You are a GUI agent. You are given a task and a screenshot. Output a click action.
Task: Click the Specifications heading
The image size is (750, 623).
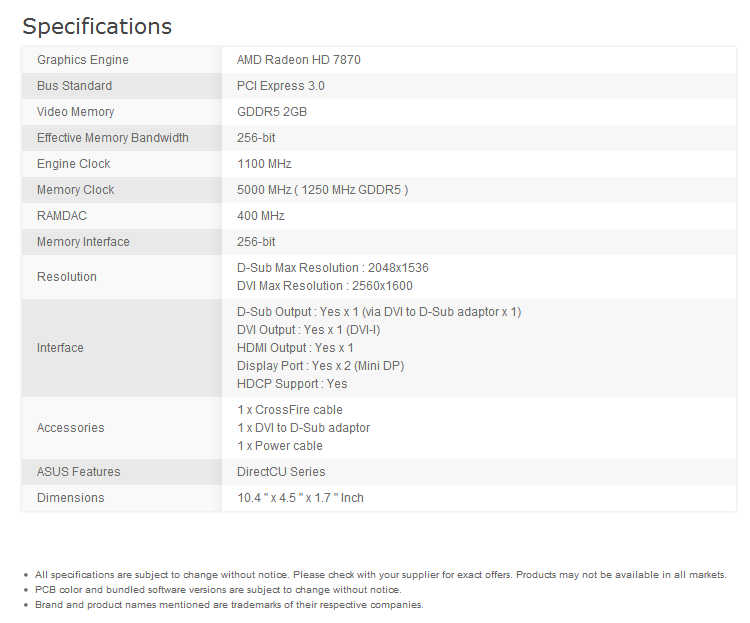click(x=97, y=26)
